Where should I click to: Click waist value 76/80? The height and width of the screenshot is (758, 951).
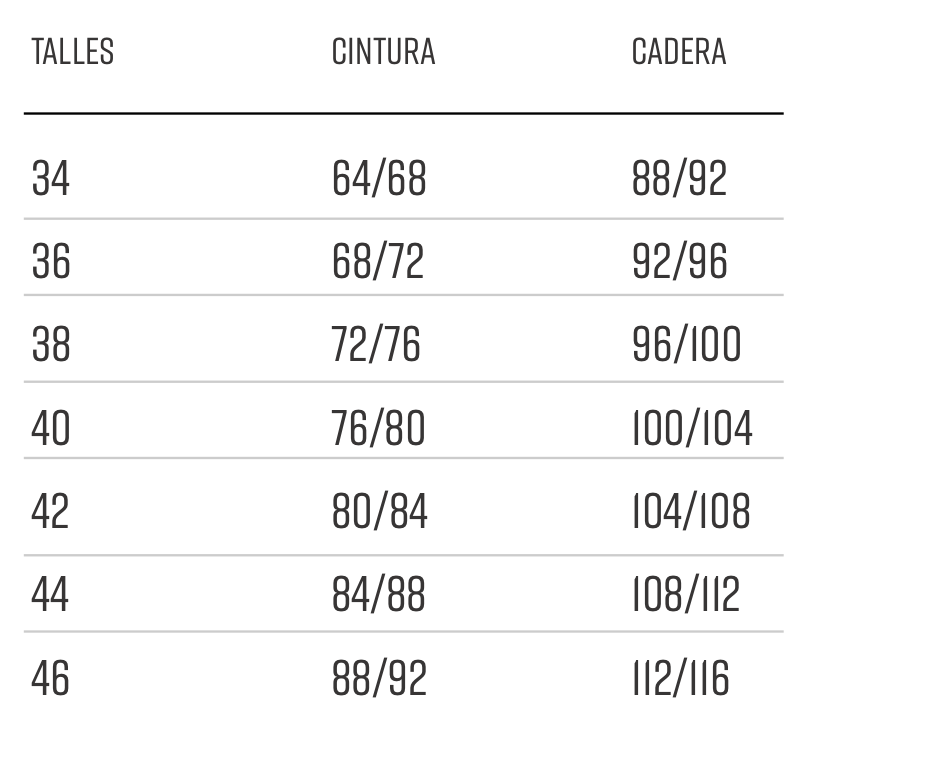(x=378, y=428)
